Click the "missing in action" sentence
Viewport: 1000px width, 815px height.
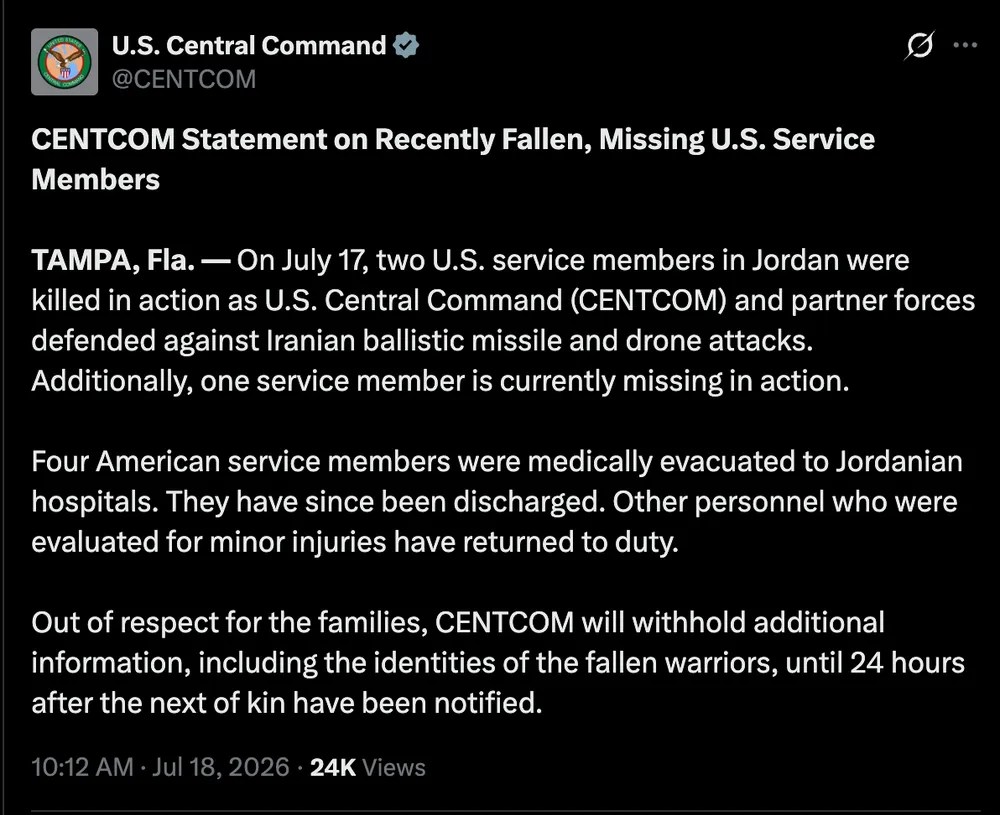(x=440, y=381)
